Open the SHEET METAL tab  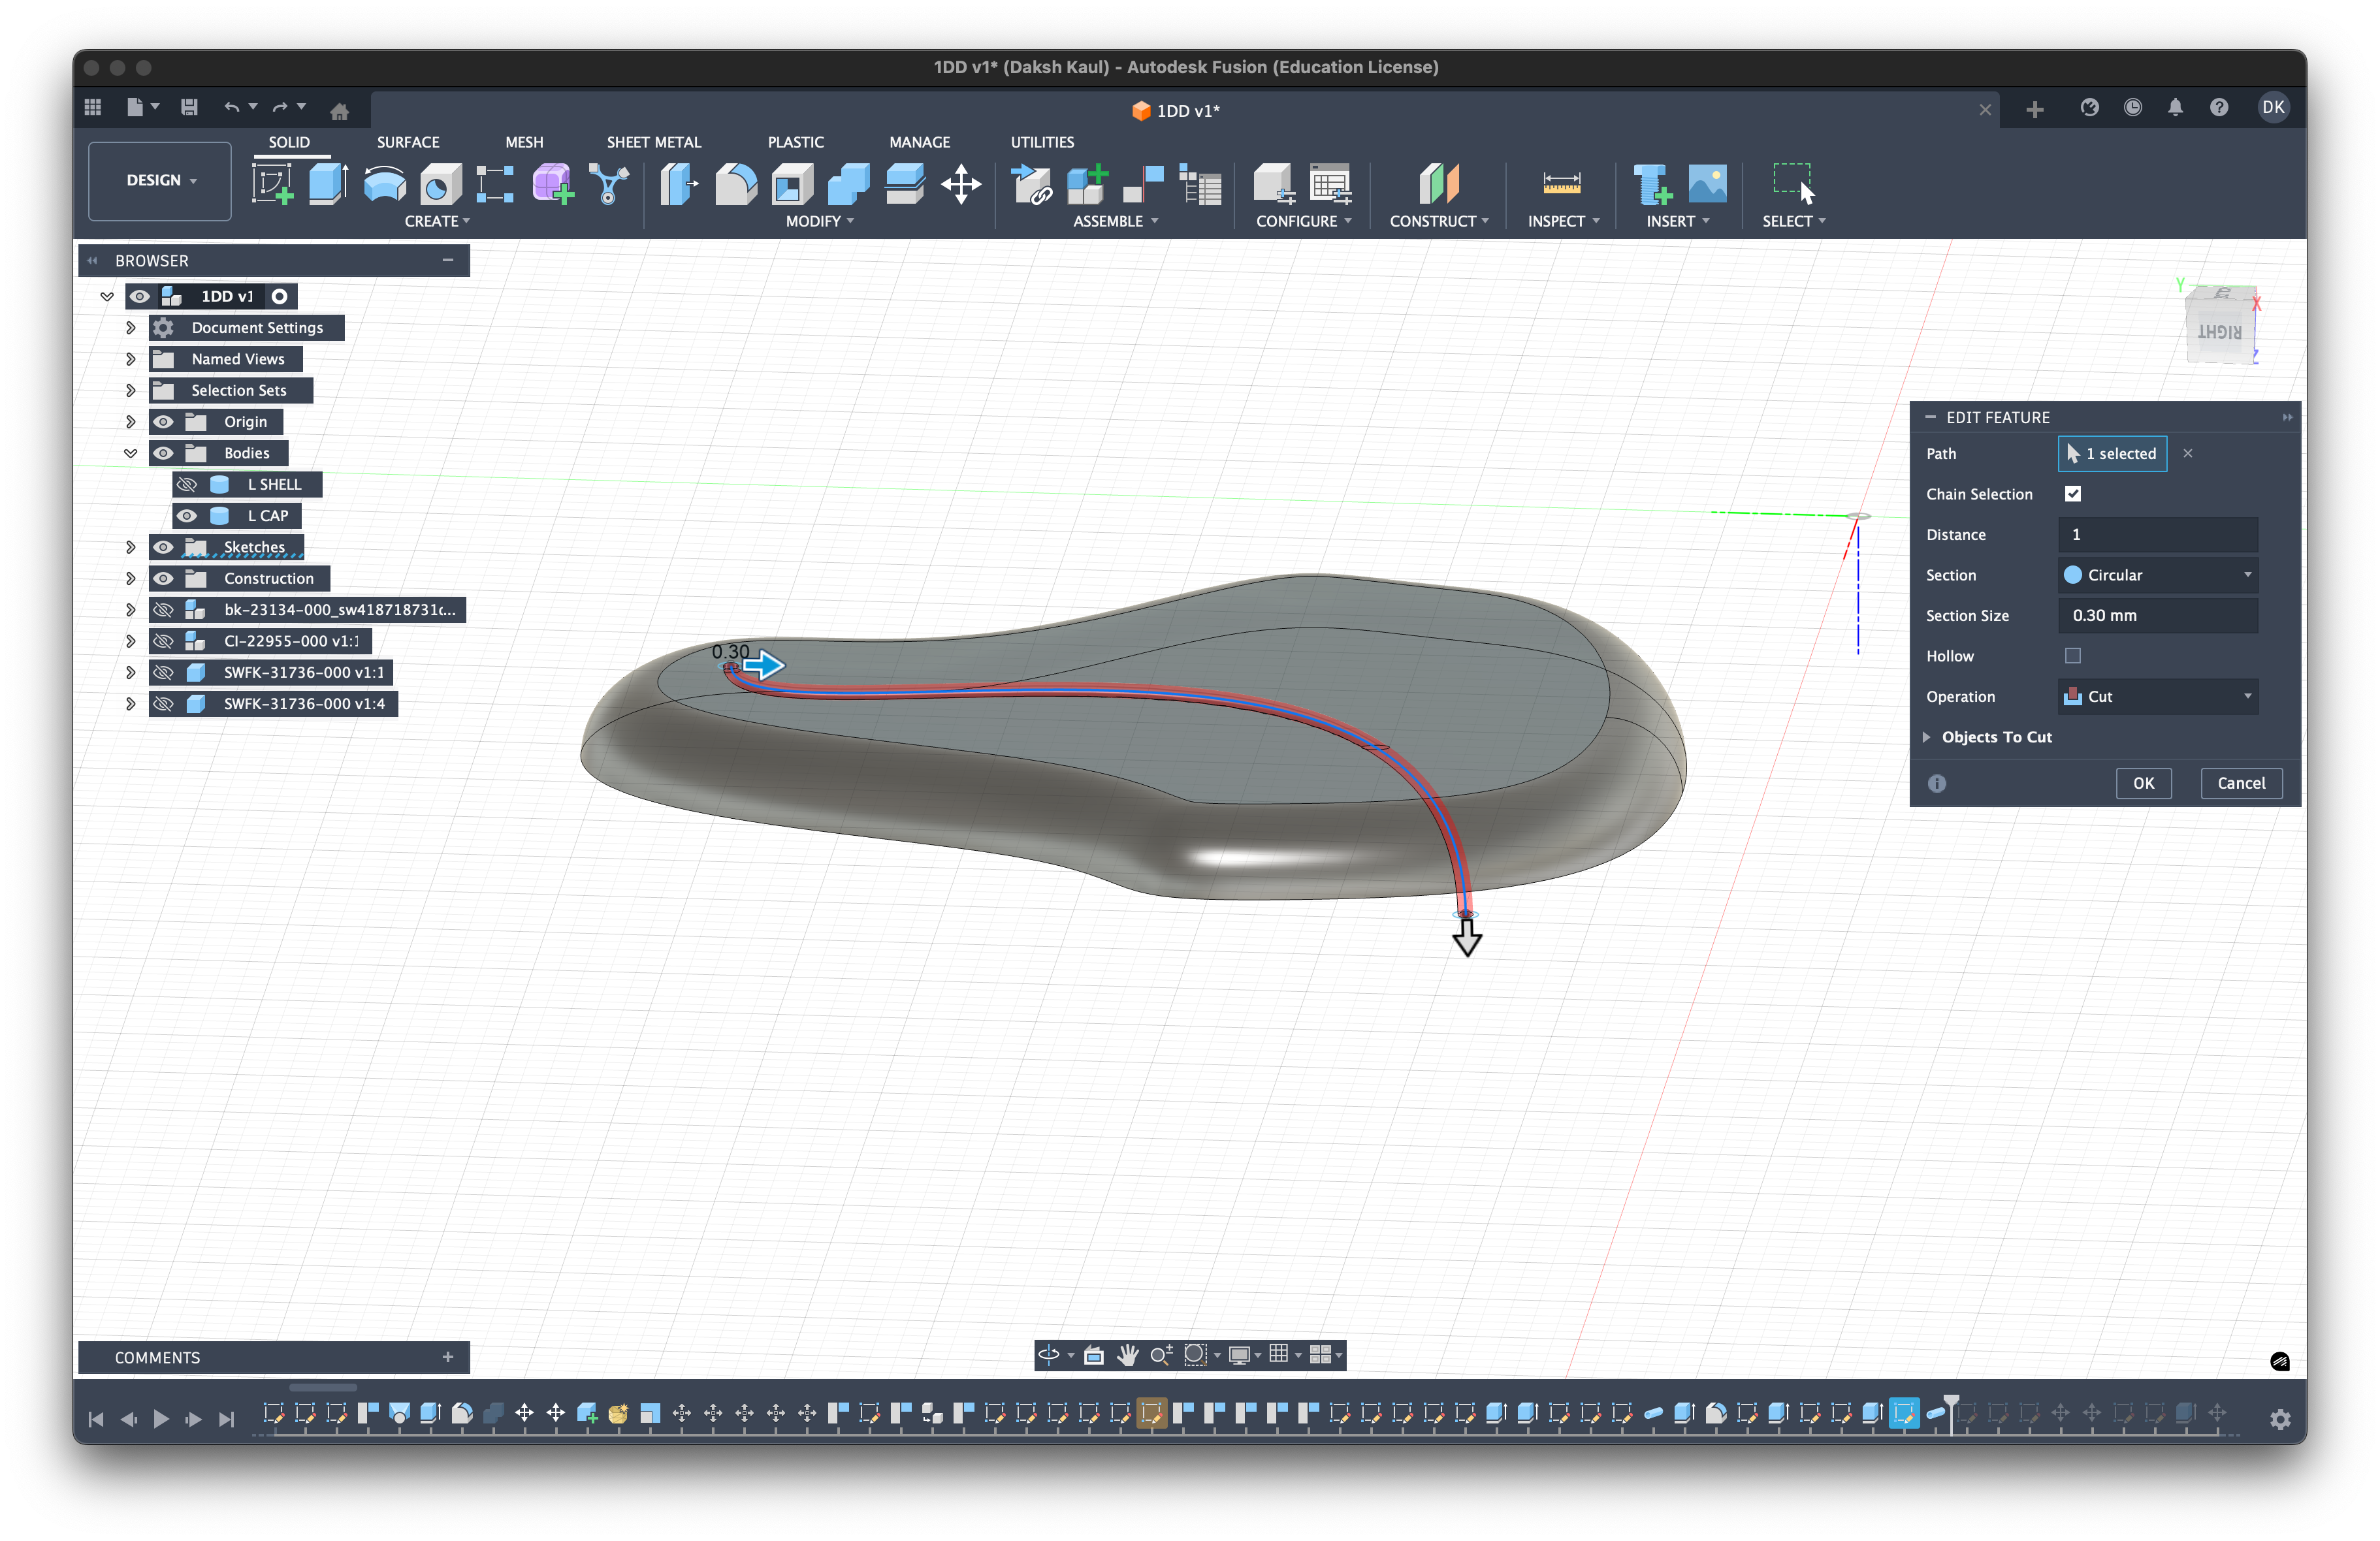tap(653, 142)
